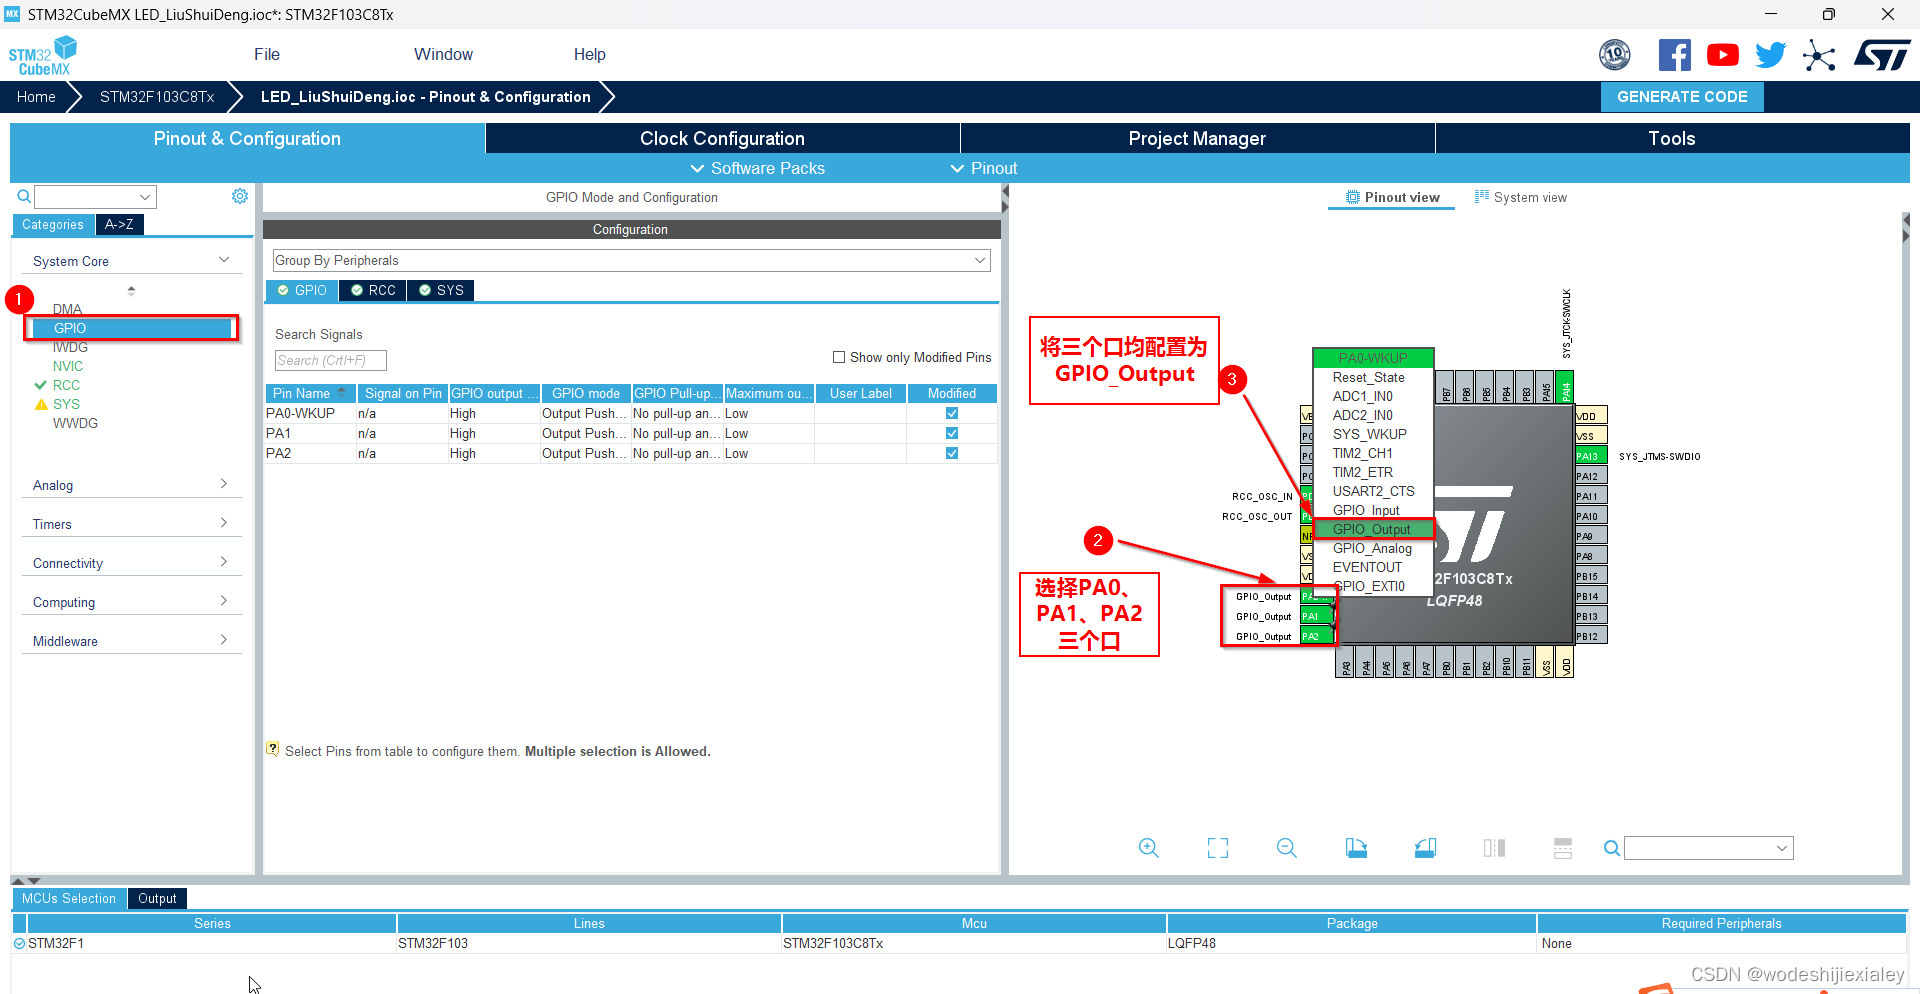Open the A->Z tab
The image size is (1920, 994).
pos(119,225)
